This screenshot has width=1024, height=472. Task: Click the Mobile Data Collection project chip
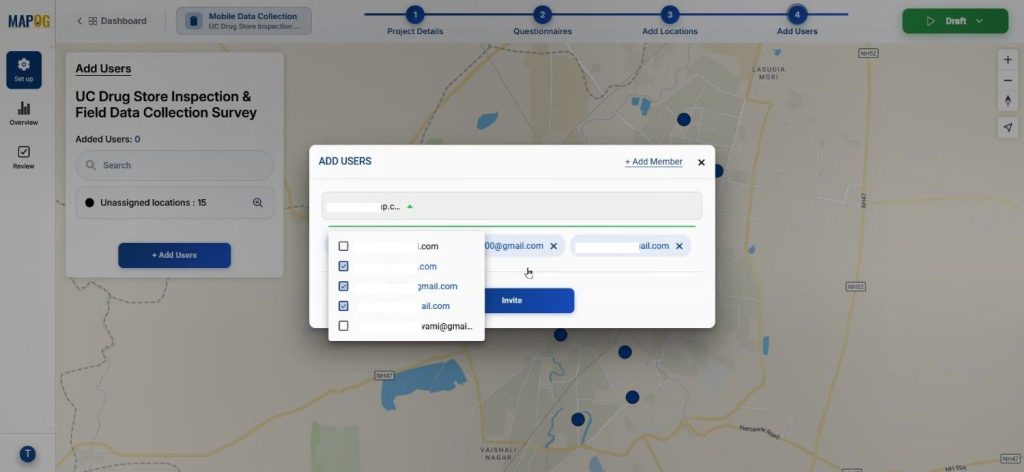(x=244, y=21)
